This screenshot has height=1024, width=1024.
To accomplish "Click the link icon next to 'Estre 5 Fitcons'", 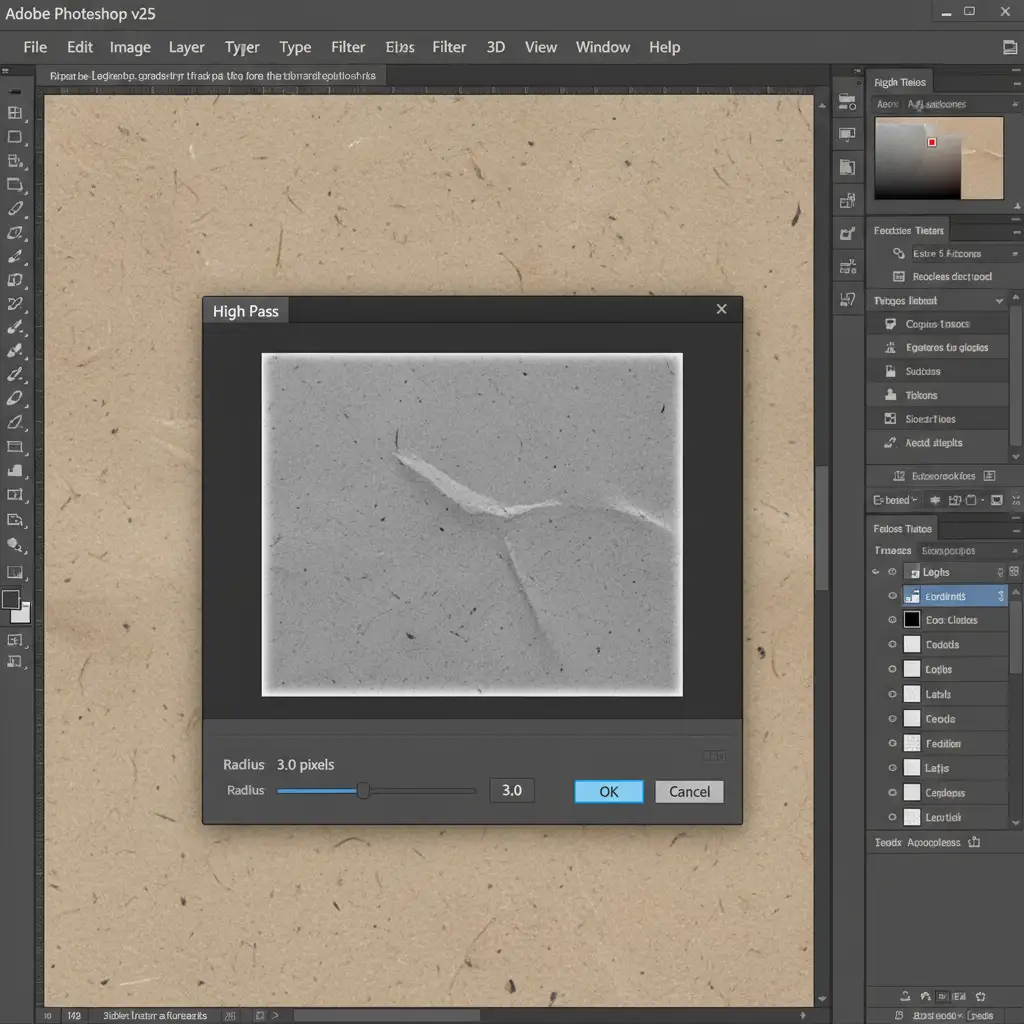I will [900, 254].
